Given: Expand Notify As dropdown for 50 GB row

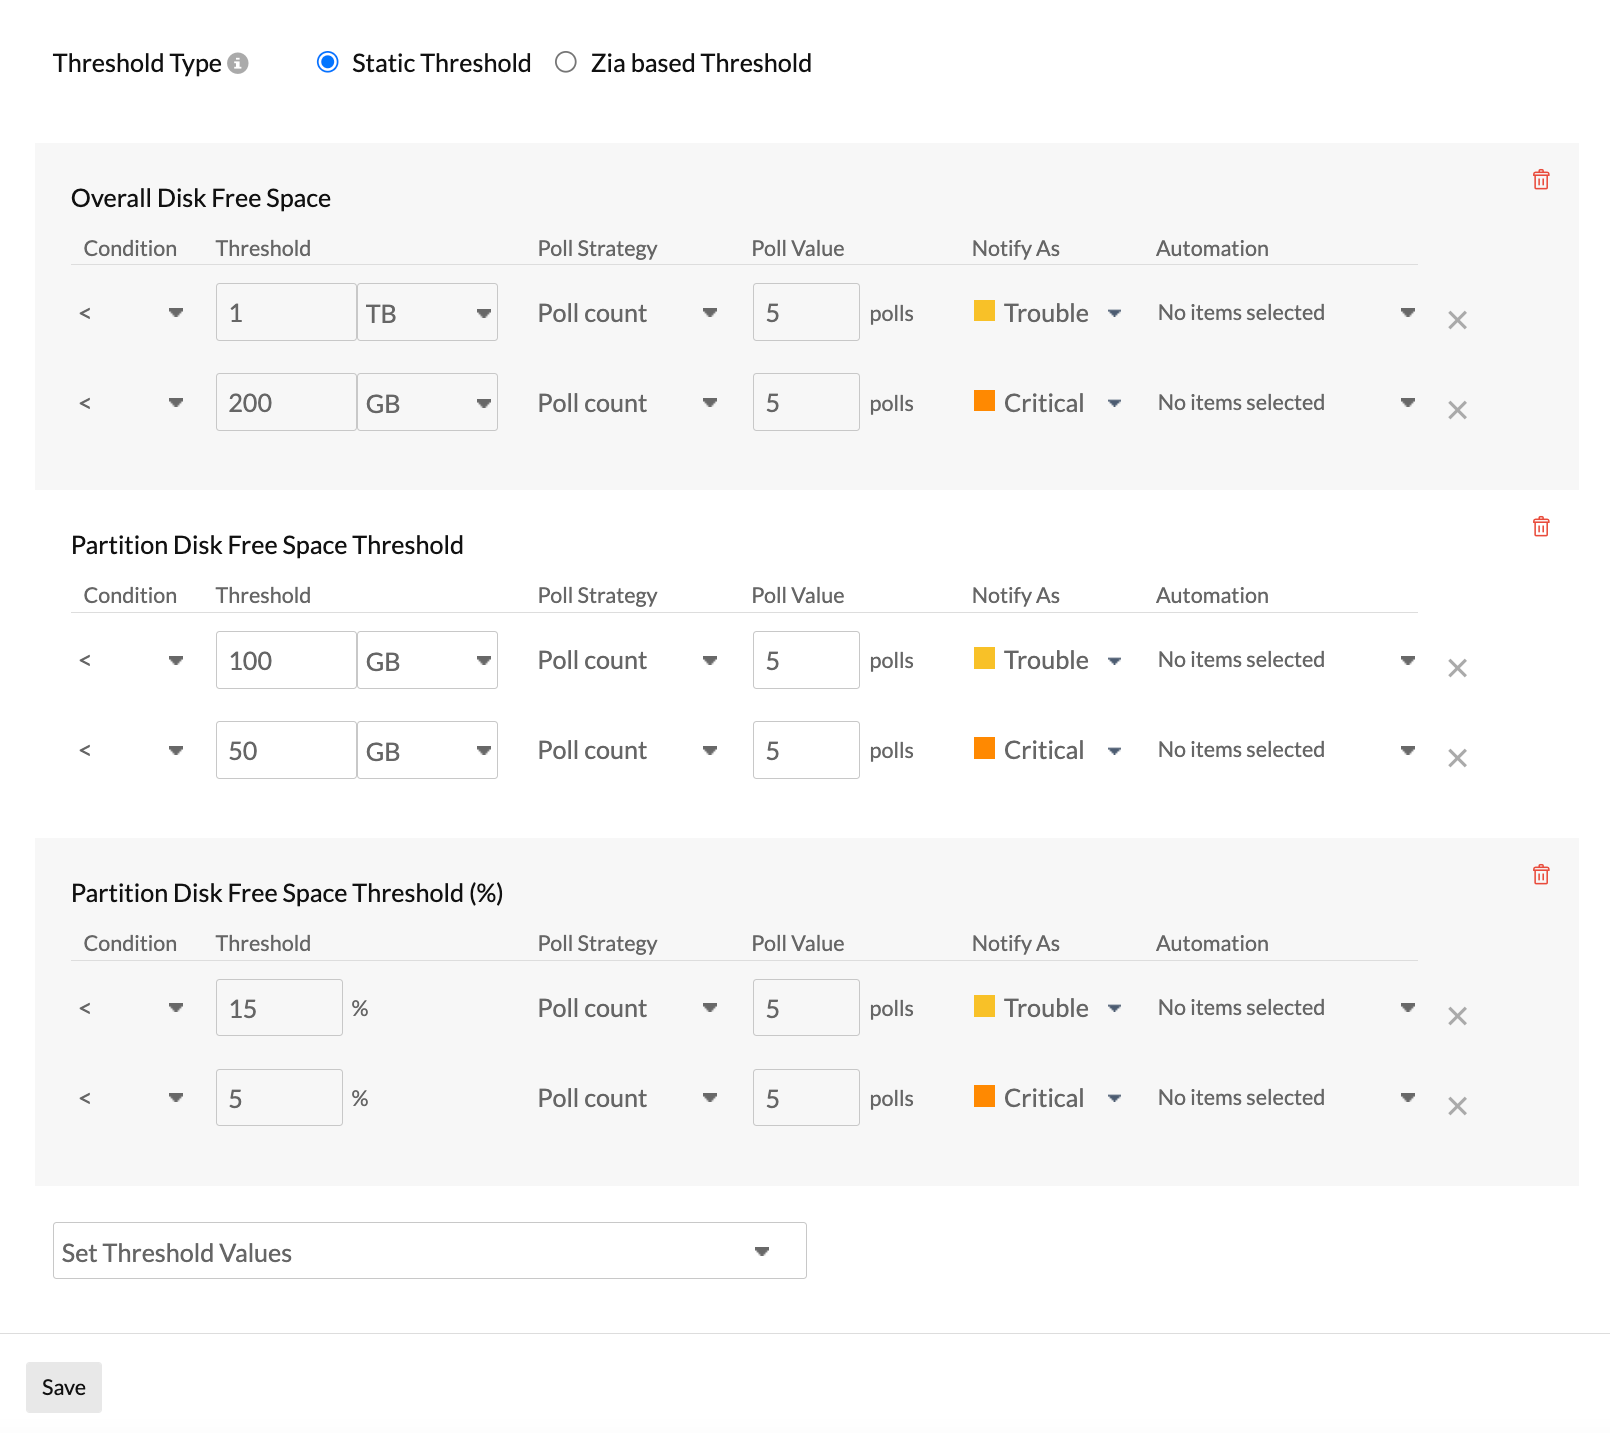Looking at the screenshot, I should click(1114, 751).
